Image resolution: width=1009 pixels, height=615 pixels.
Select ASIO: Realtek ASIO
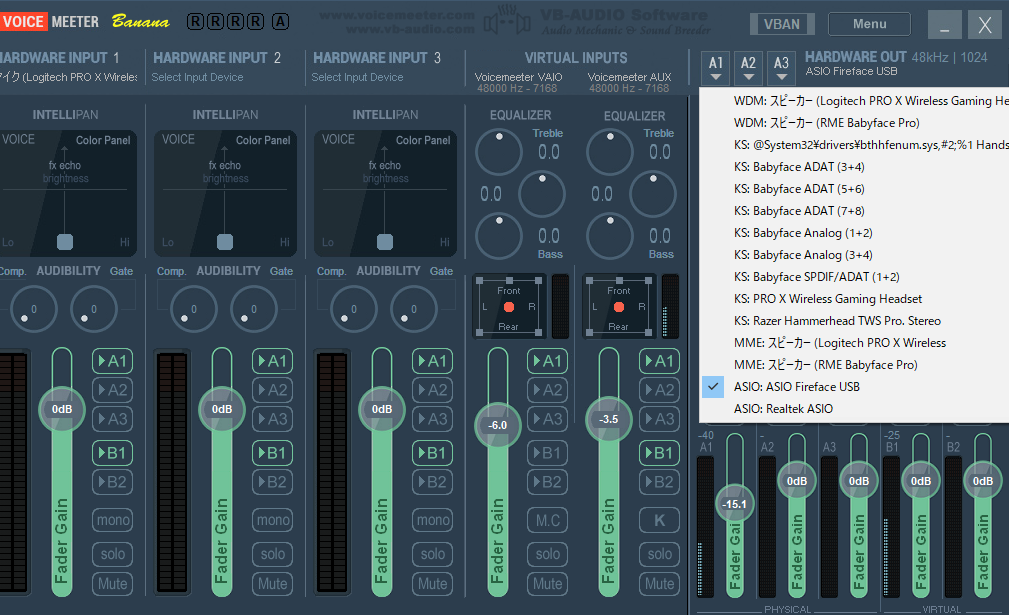pos(854,408)
